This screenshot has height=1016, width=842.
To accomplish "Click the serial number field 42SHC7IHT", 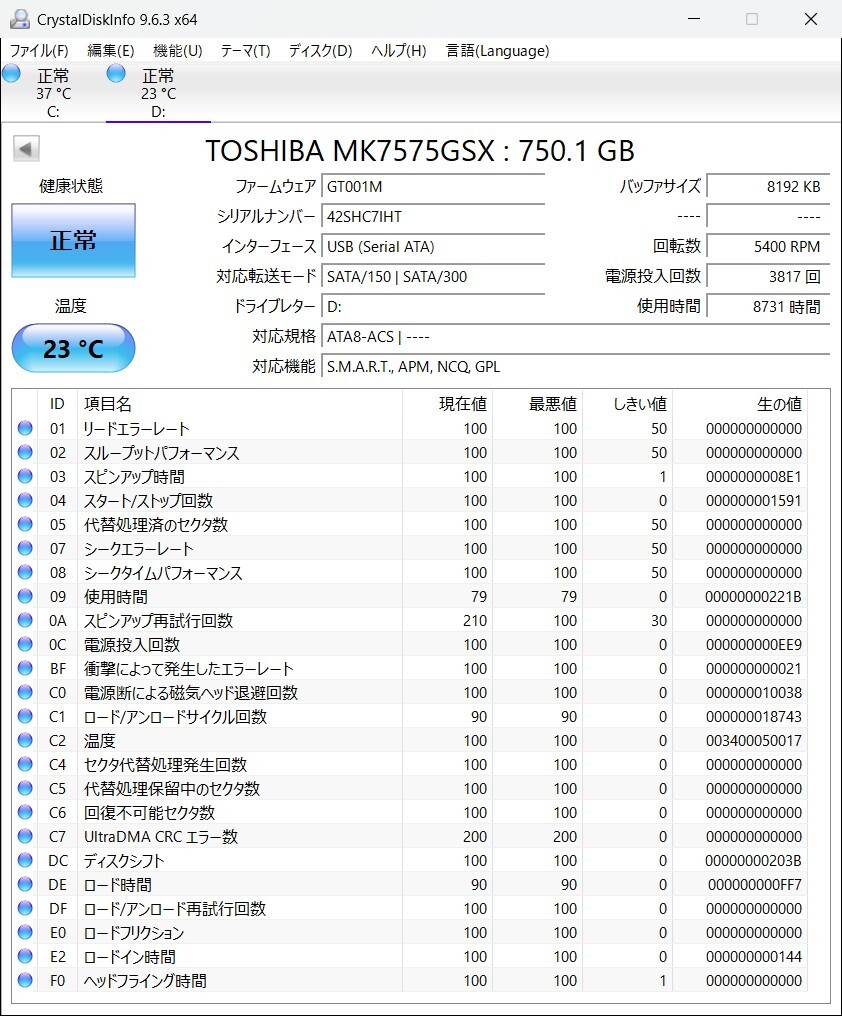I will [x=432, y=216].
